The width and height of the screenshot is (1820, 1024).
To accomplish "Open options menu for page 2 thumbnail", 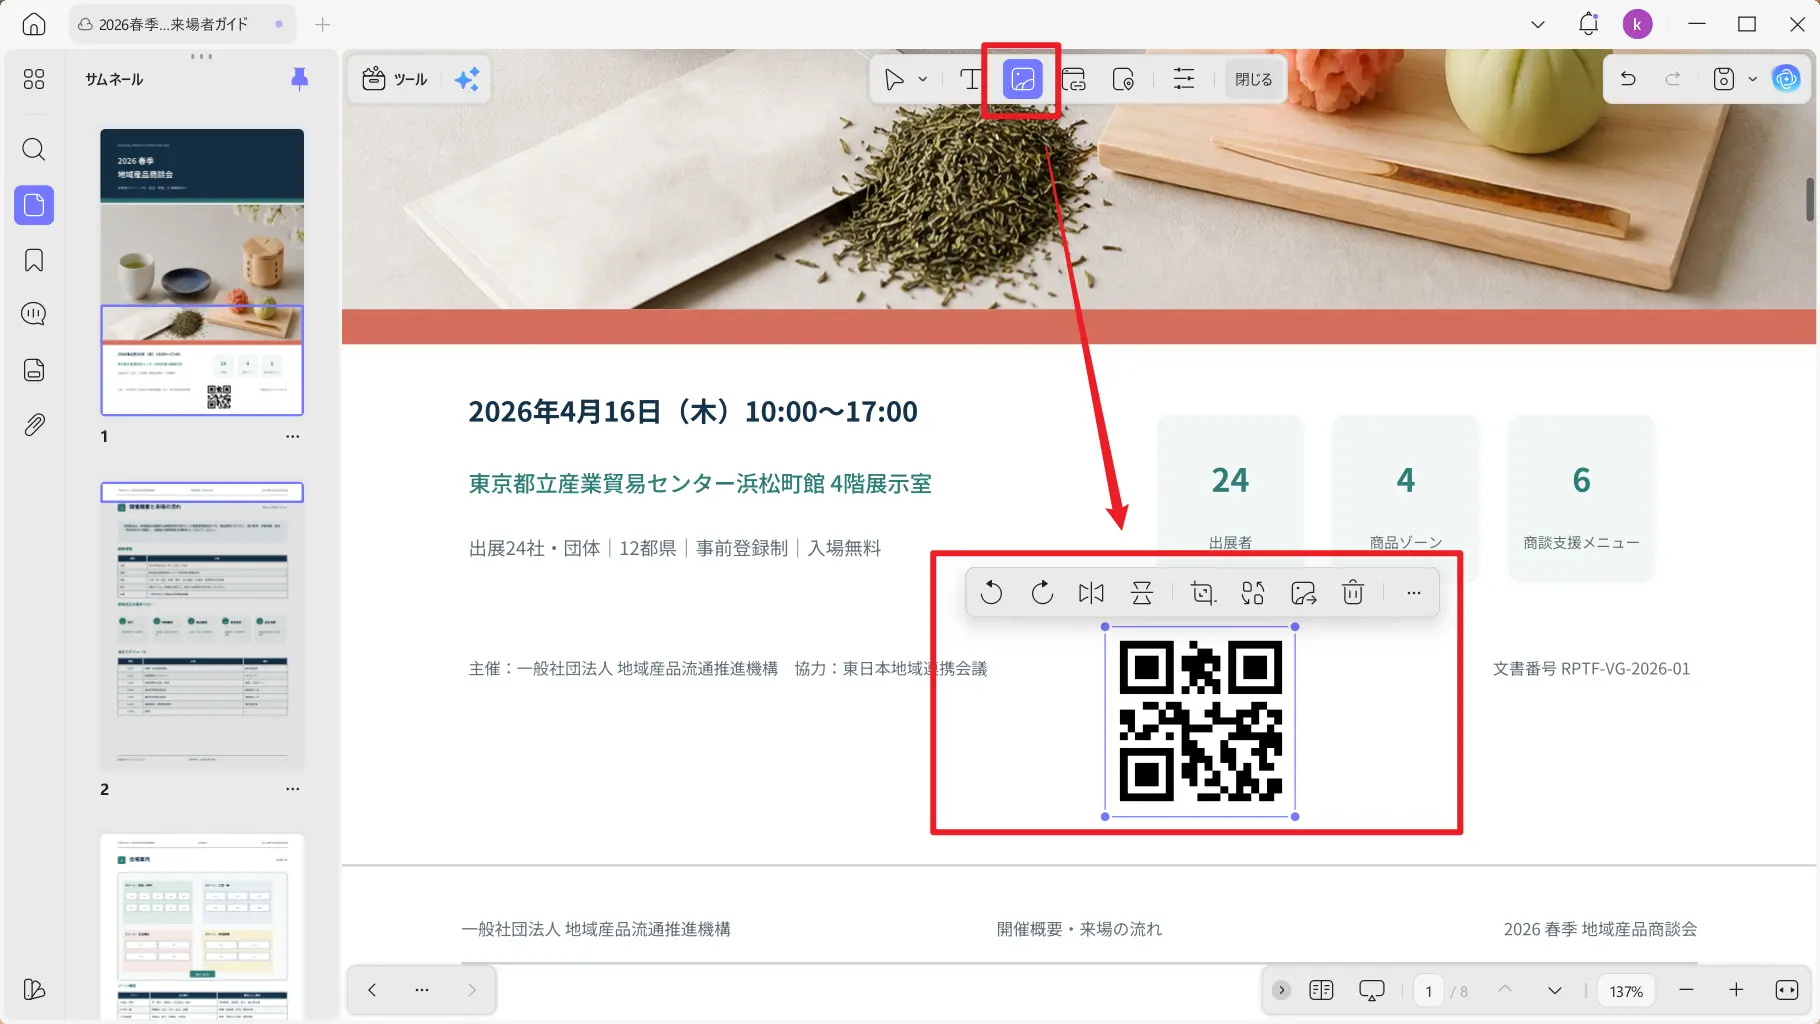I will (292, 789).
